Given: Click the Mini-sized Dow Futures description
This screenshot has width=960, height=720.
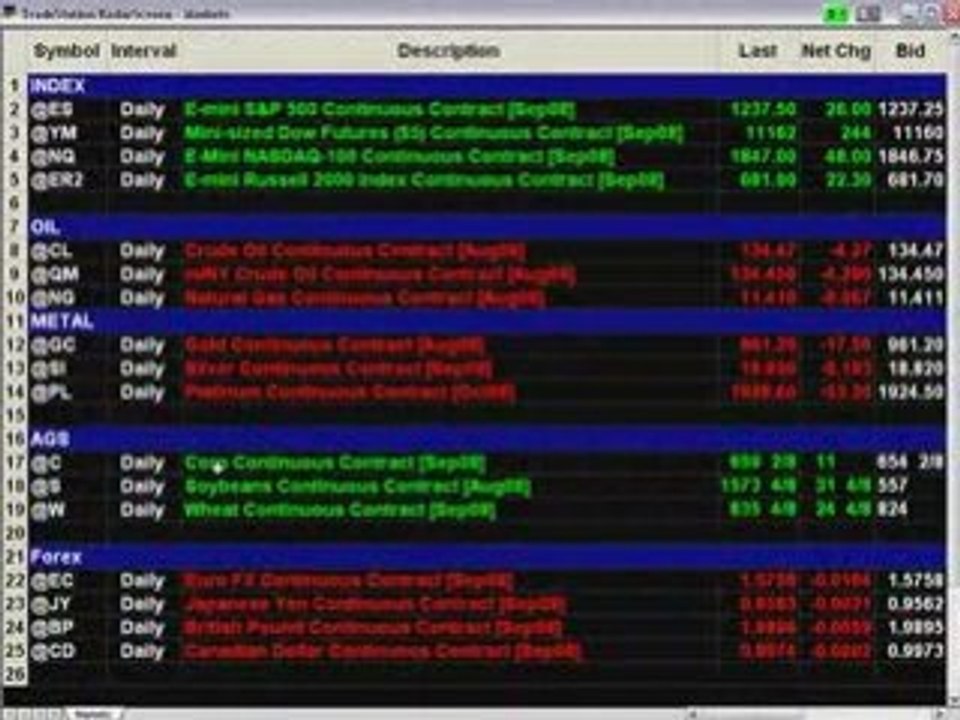Looking at the screenshot, I should pos(433,133).
